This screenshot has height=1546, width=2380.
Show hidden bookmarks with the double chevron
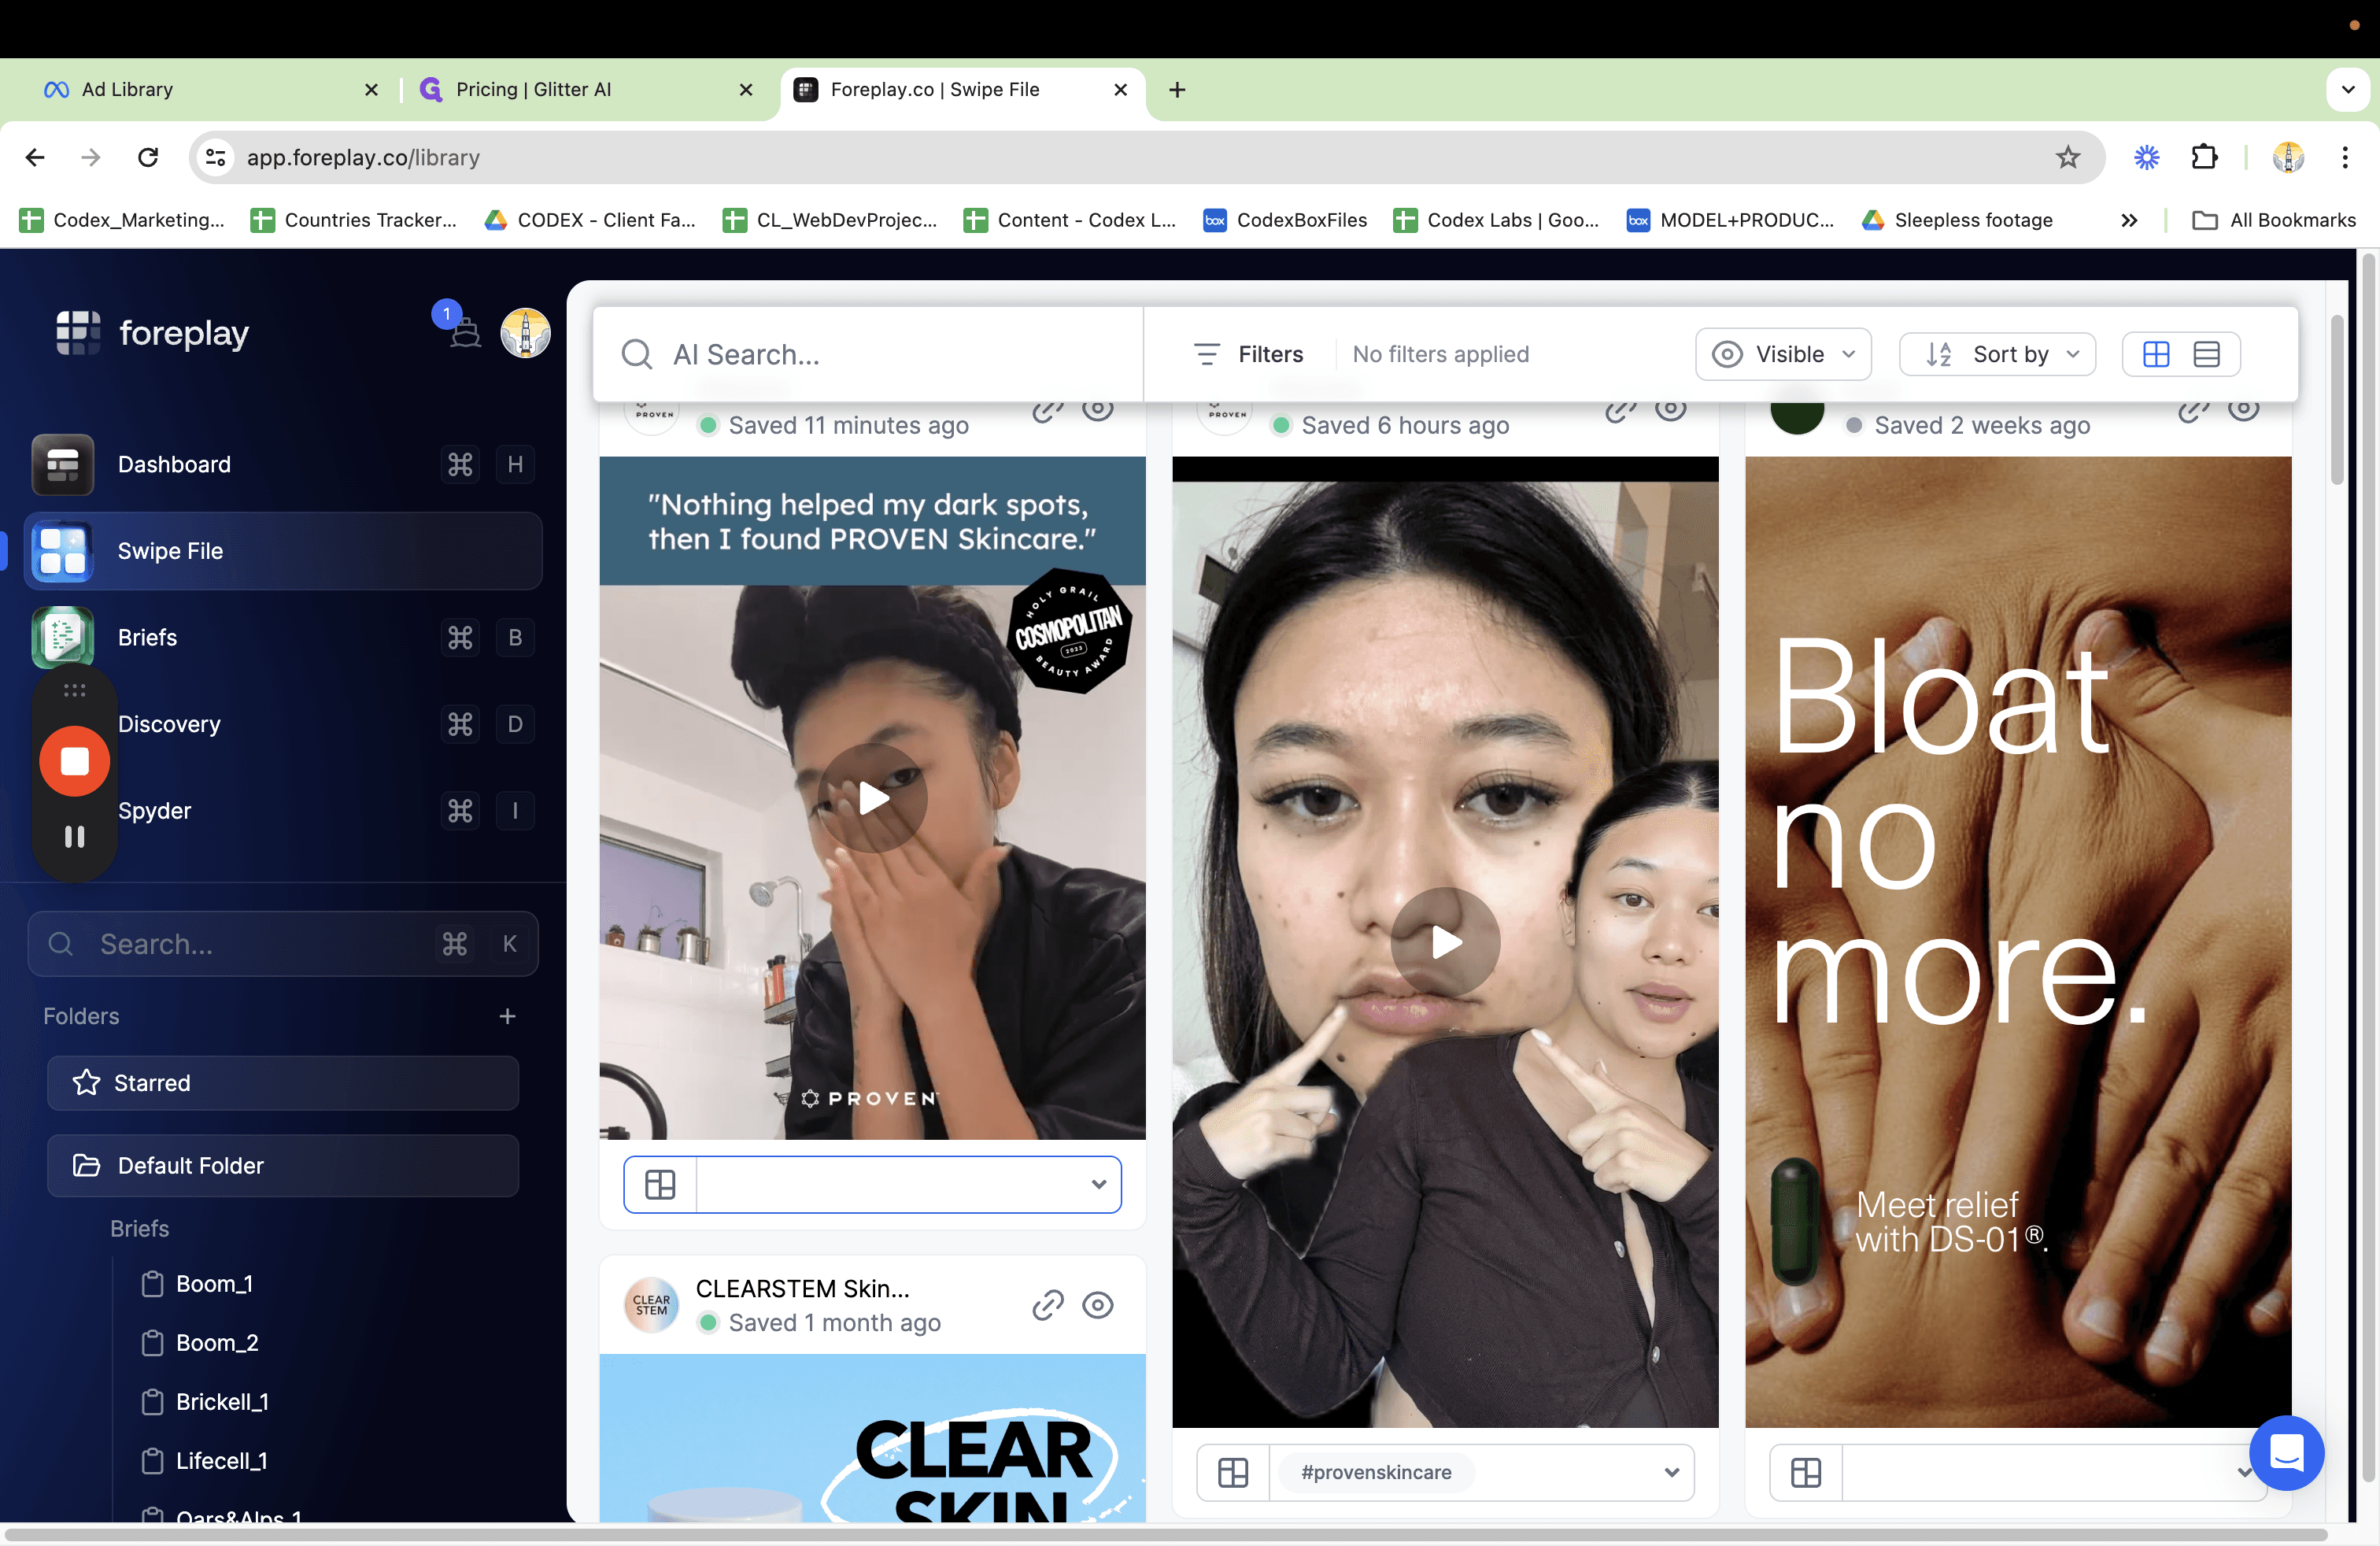2129,220
